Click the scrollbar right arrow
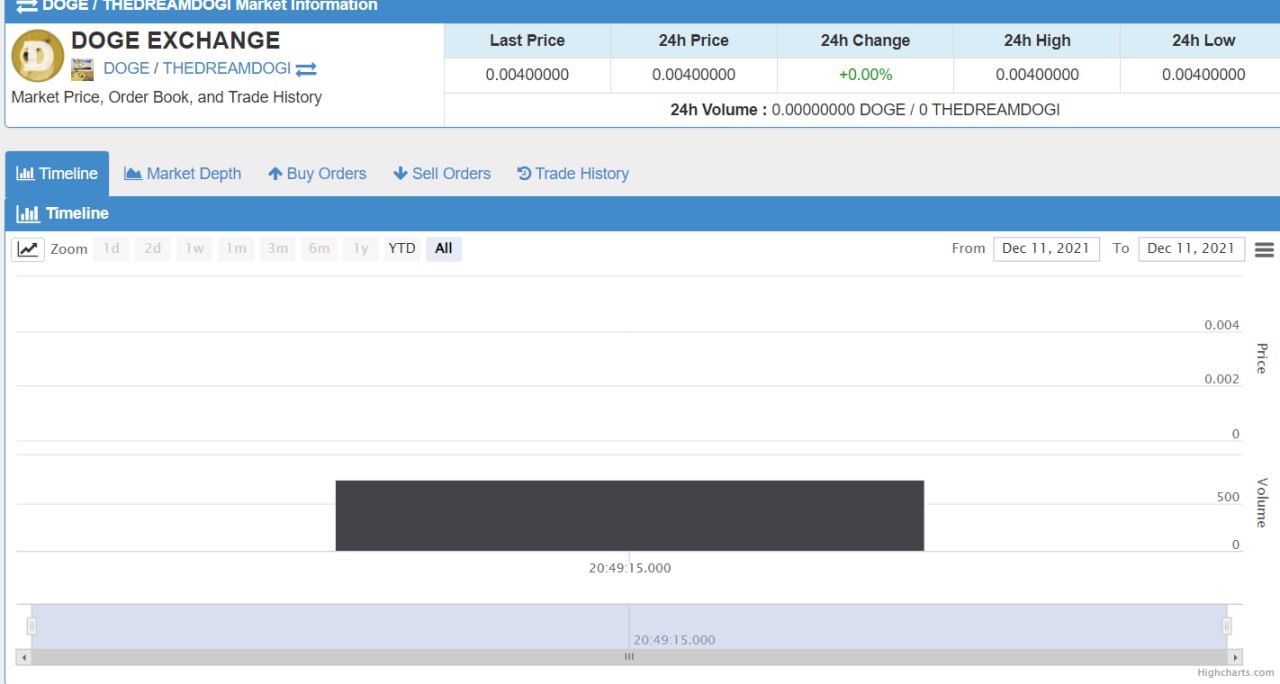The height and width of the screenshot is (684, 1280). point(1236,657)
